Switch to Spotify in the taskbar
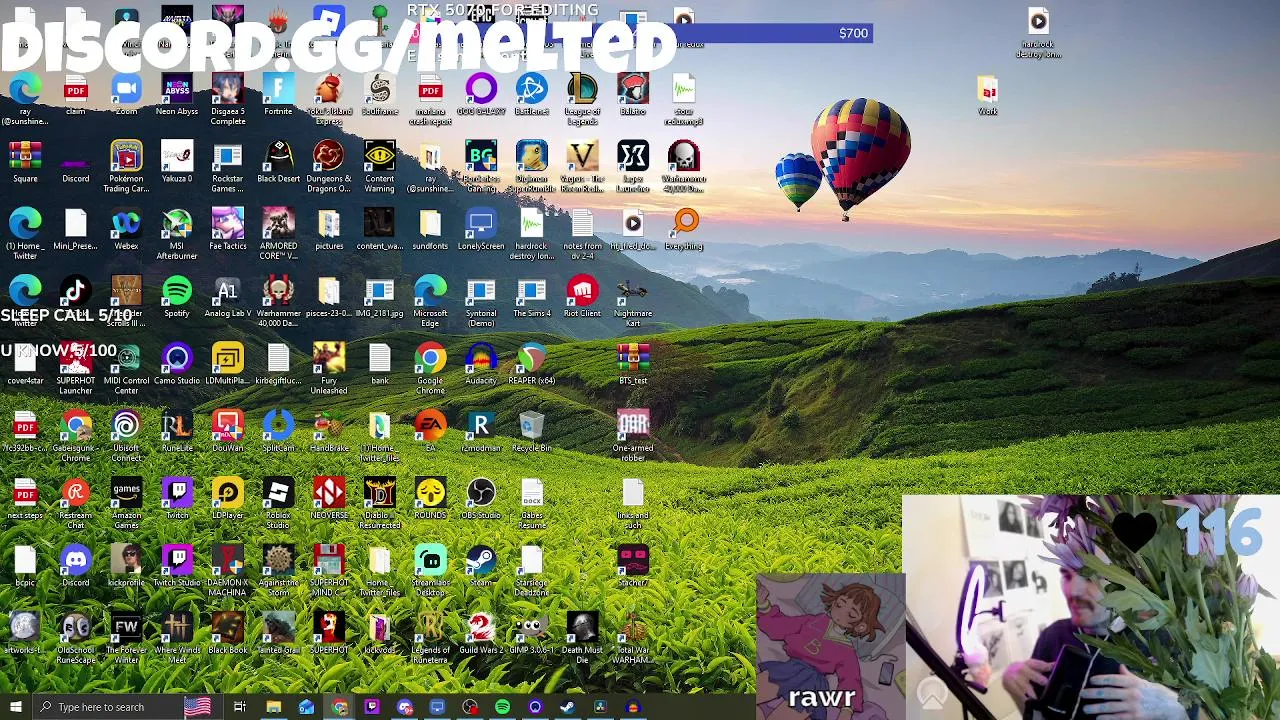Viewport: 1280px width, 720px height. (502, 707)
